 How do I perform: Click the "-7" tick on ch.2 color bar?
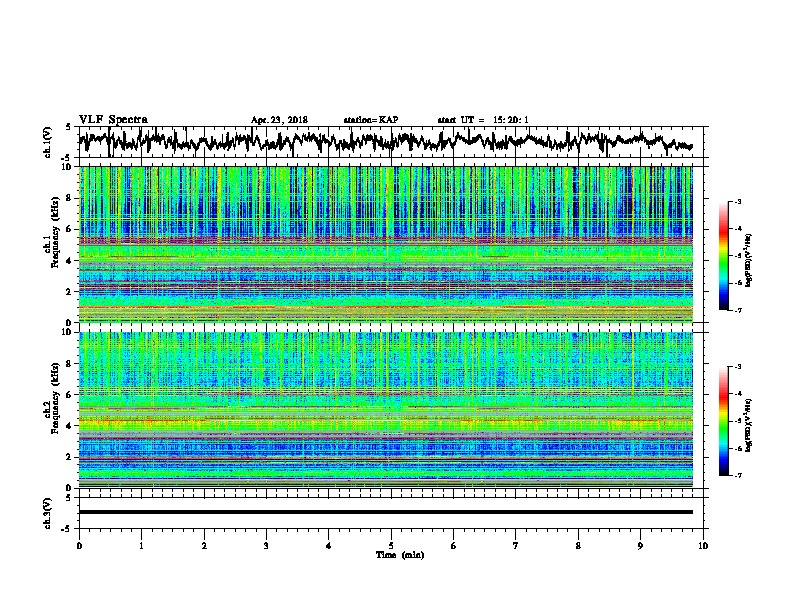[x=738, y=475]
